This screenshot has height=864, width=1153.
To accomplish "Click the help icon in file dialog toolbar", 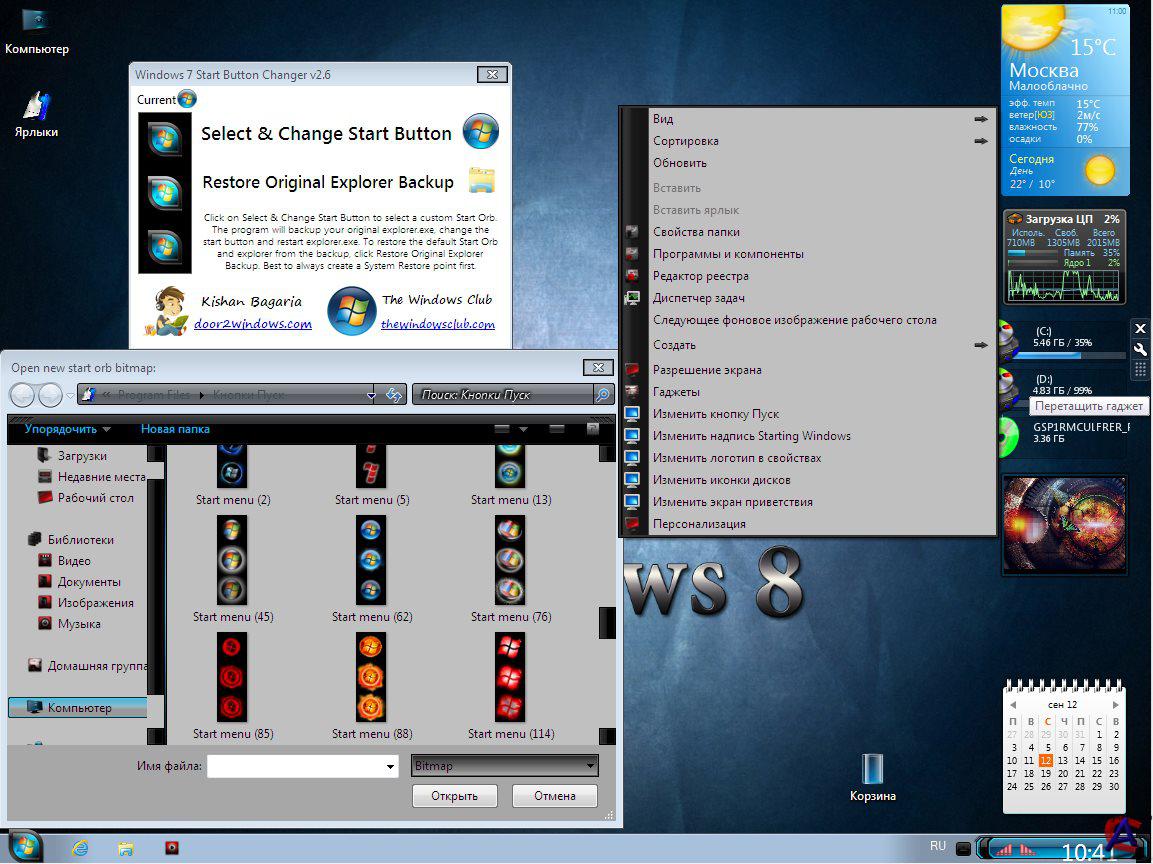I will pyautogui.click(x=593, y=429).
